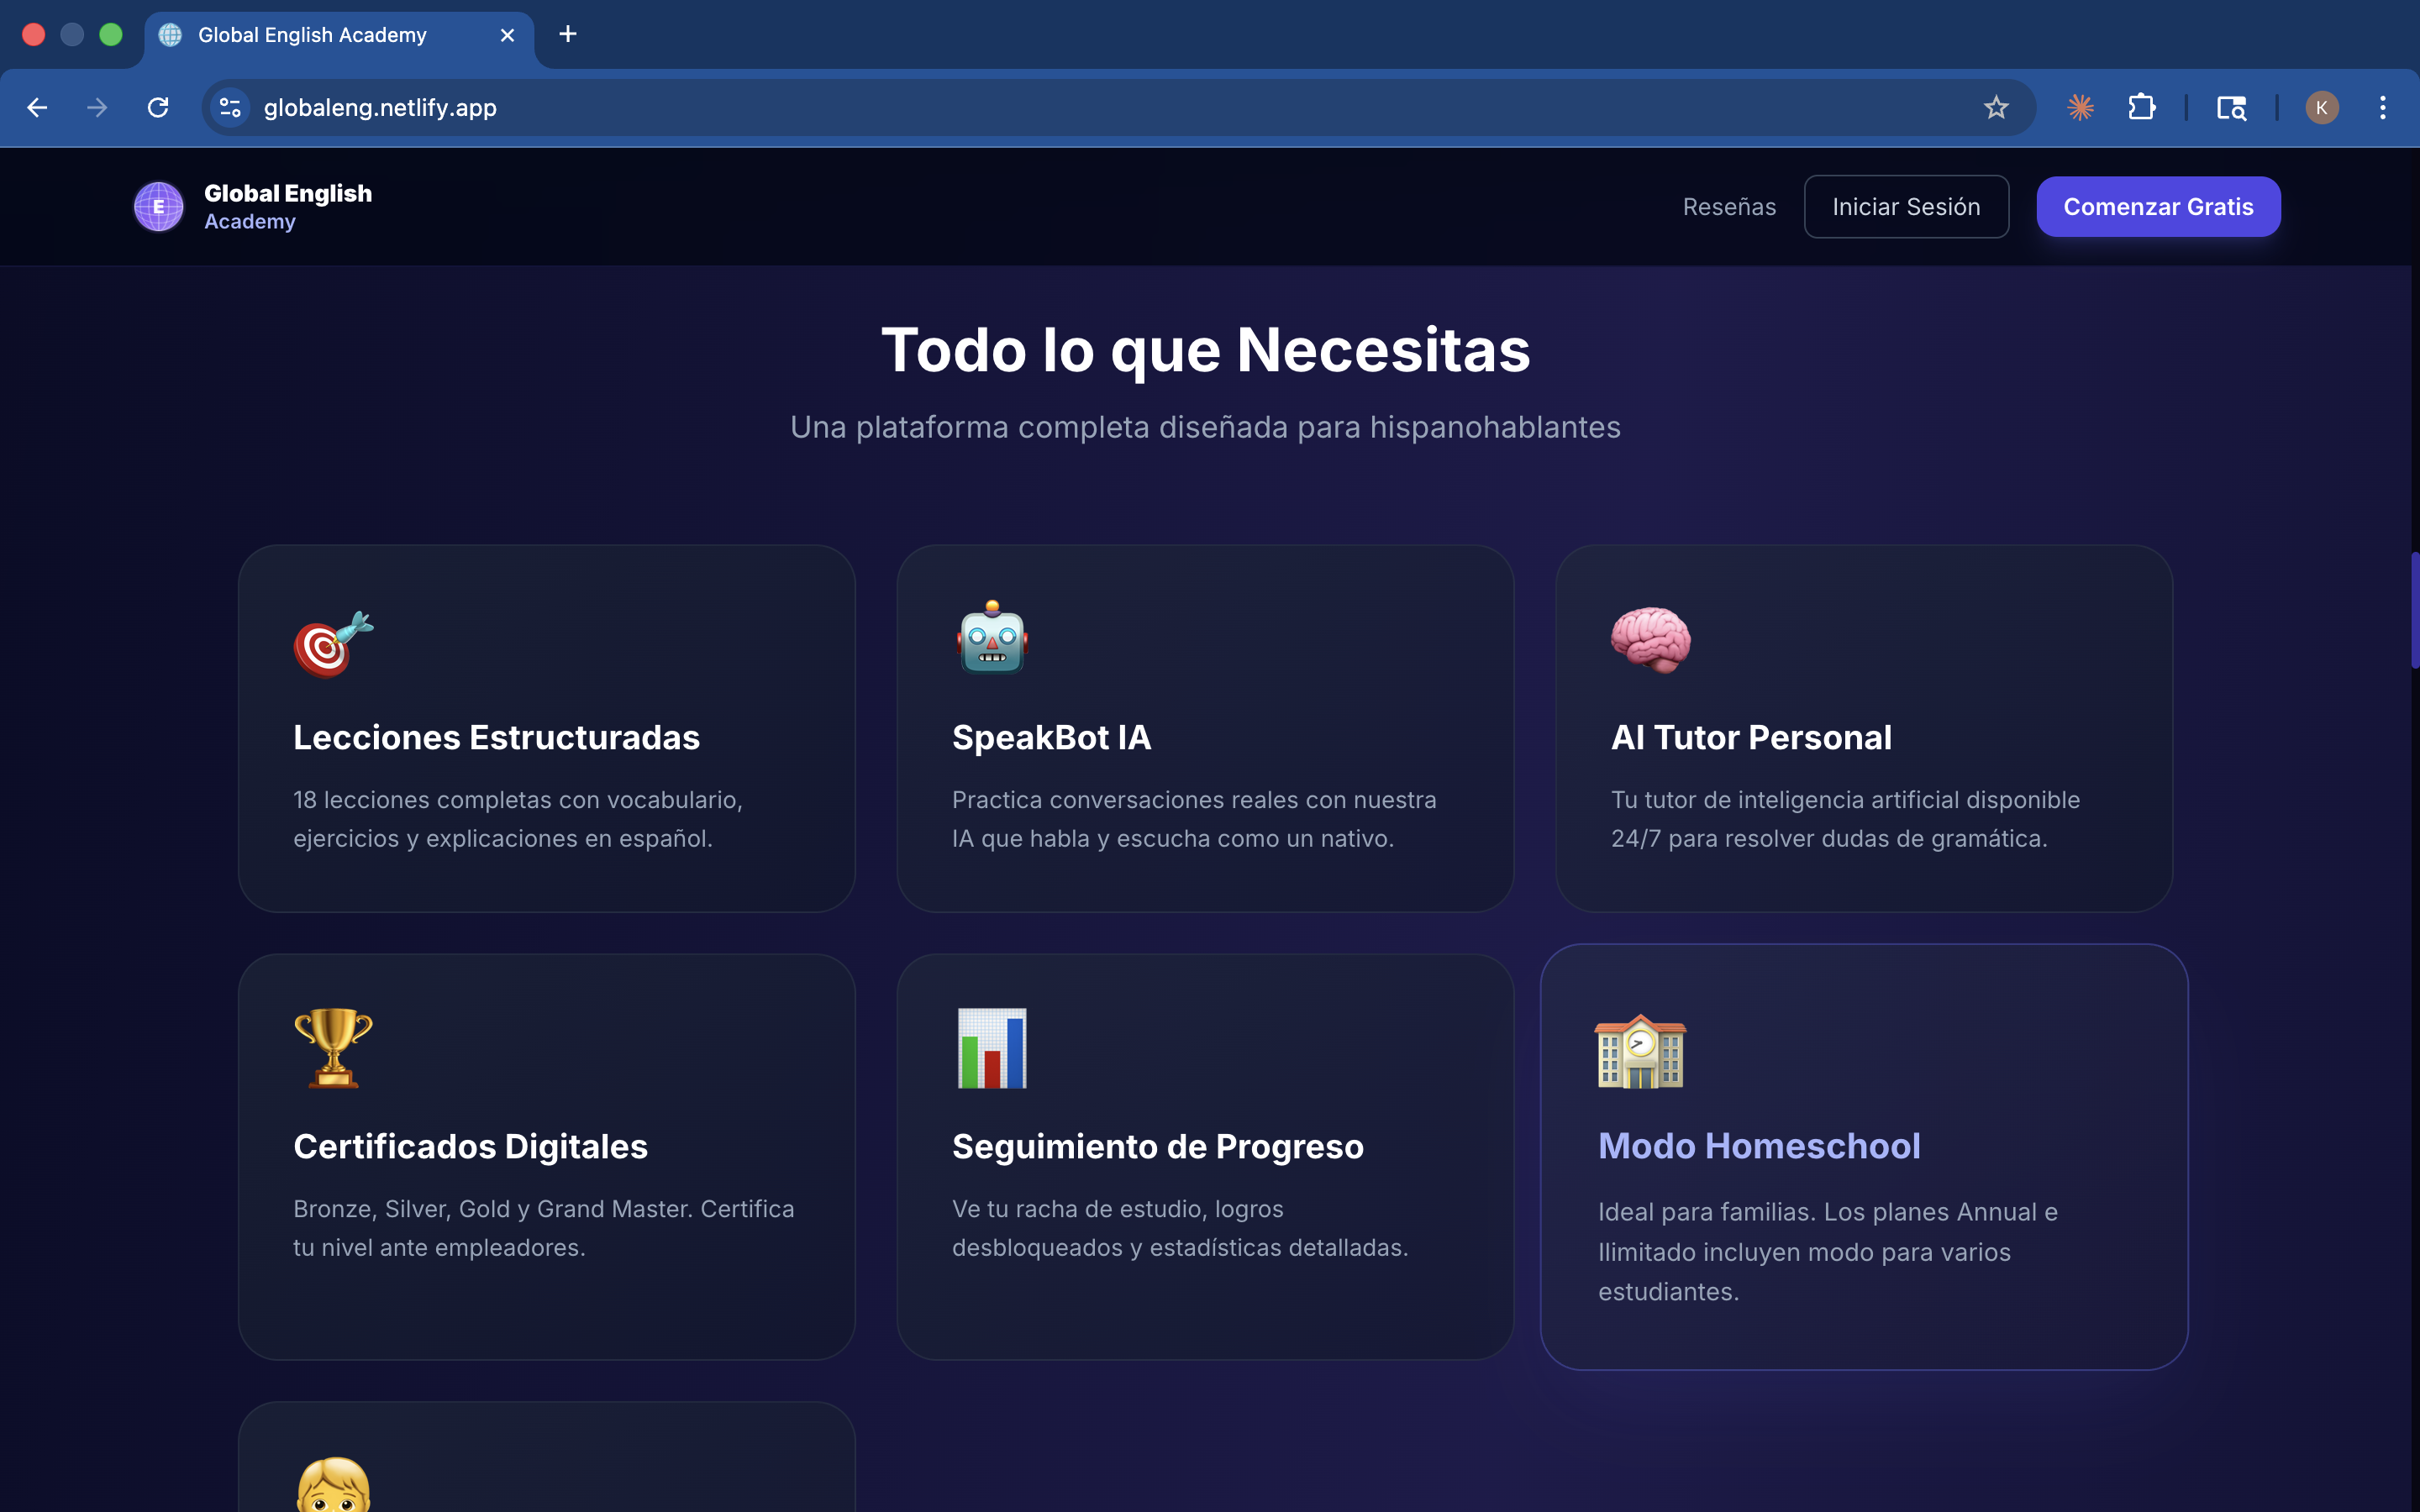
Task: Click the school icon on Modo Homeschool card
Action: [1642, 1051]
